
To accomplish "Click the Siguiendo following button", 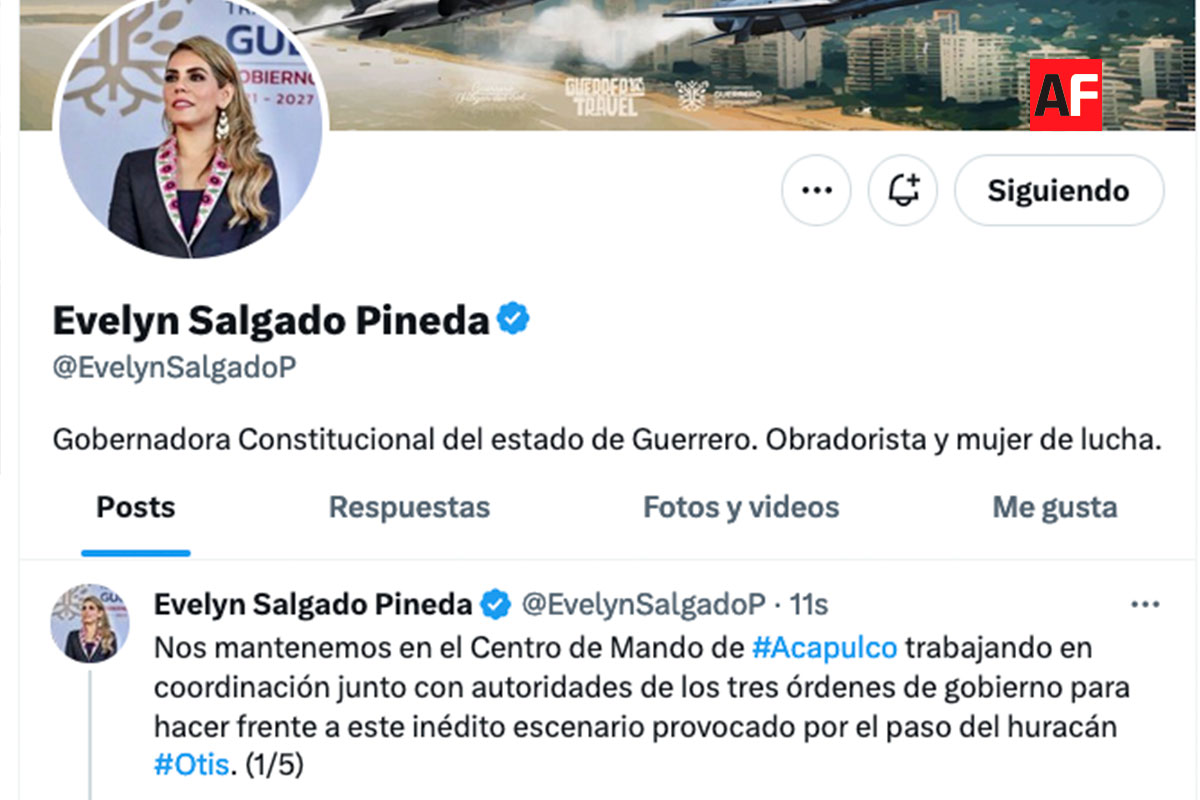I will [1059, 190].
